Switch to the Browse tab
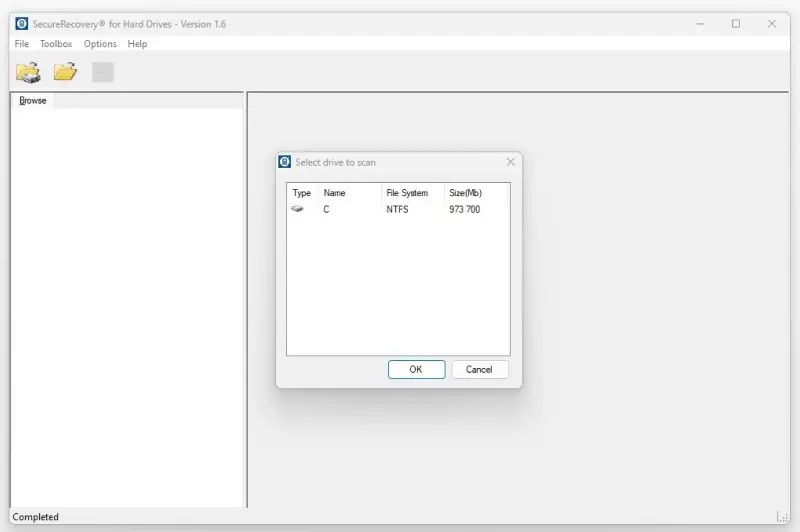This screenshot has height=532, width=800. coord(33,100)
